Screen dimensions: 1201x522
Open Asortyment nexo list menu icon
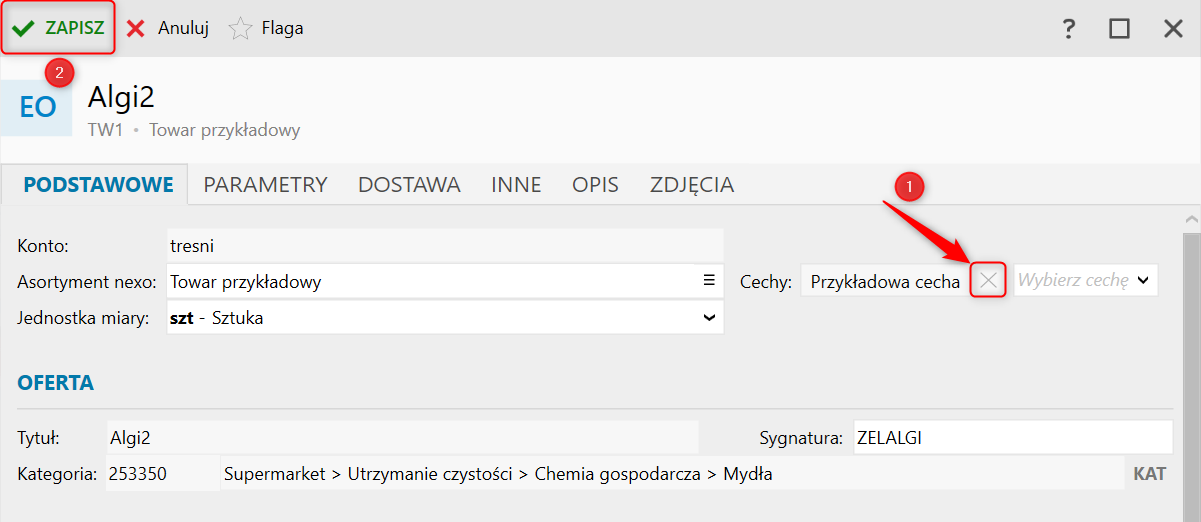pos(709,281)
